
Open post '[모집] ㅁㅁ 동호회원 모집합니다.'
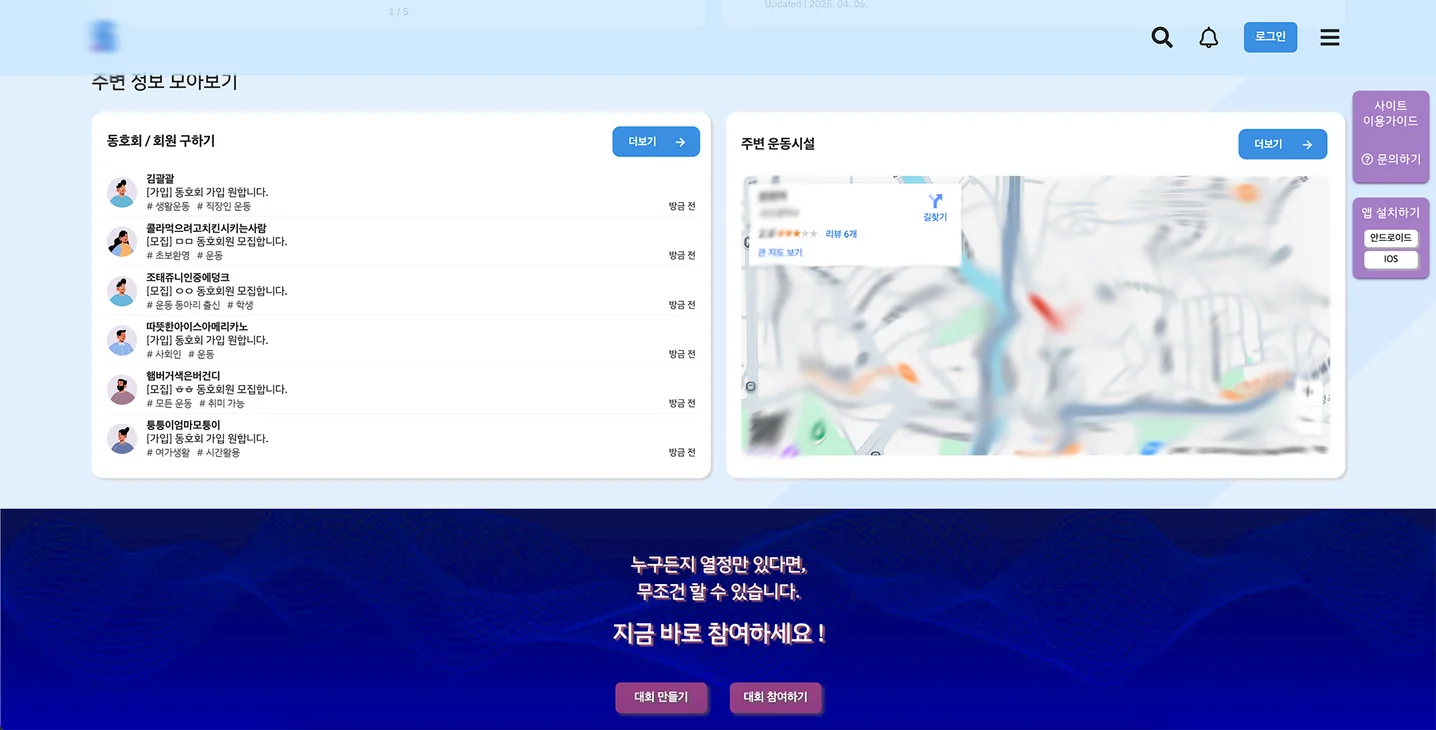pos(216,241)
